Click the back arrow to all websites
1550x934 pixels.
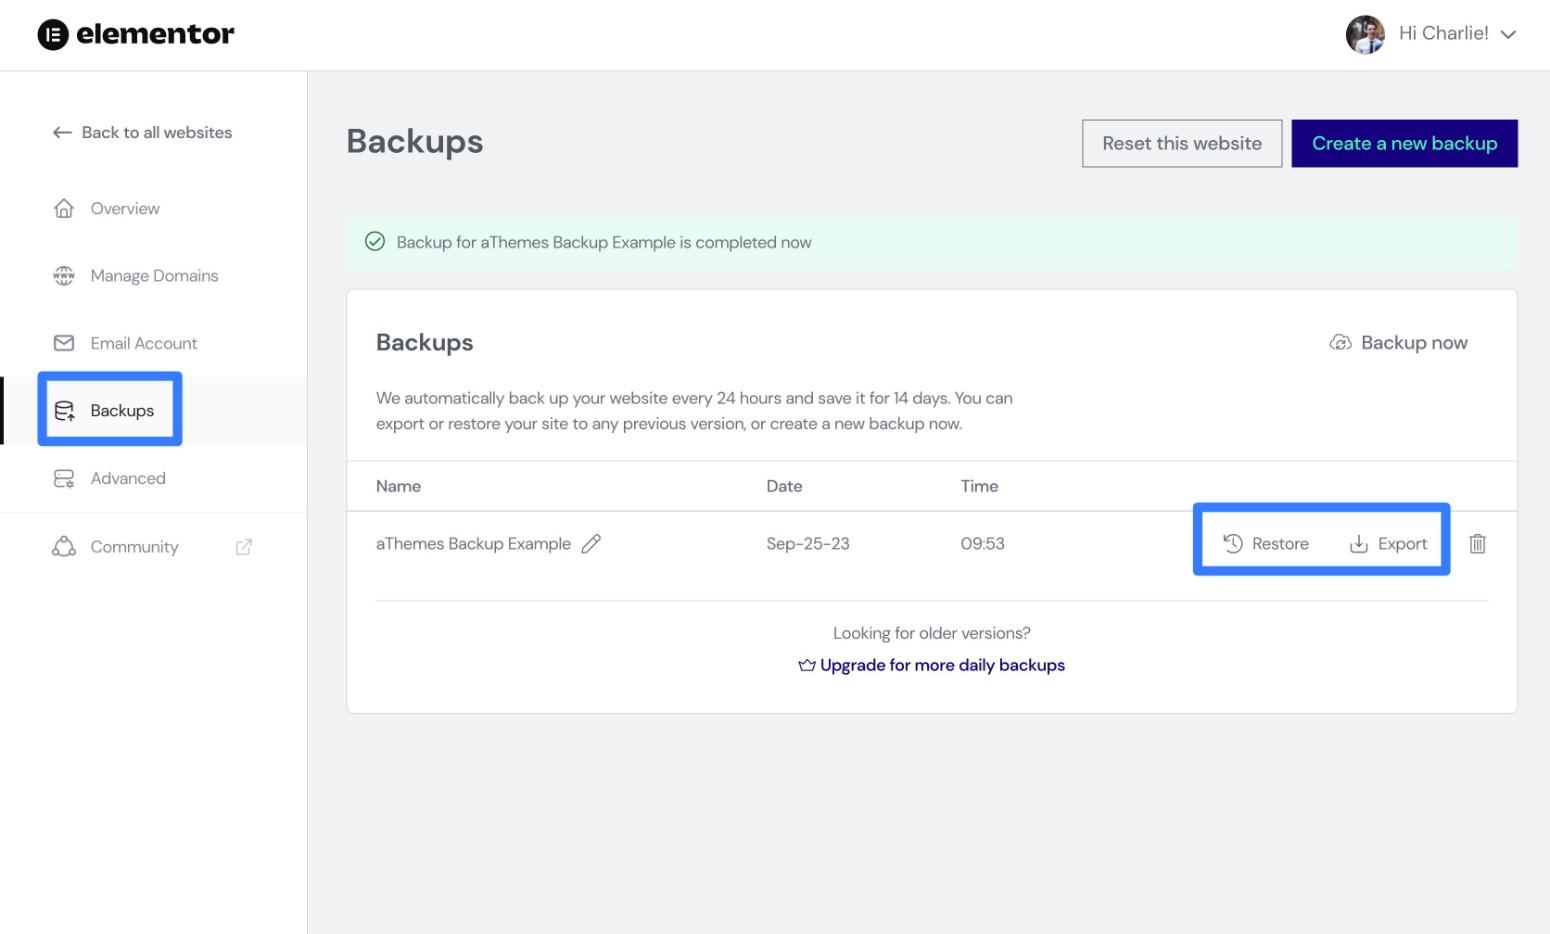(x=62, y=132)
